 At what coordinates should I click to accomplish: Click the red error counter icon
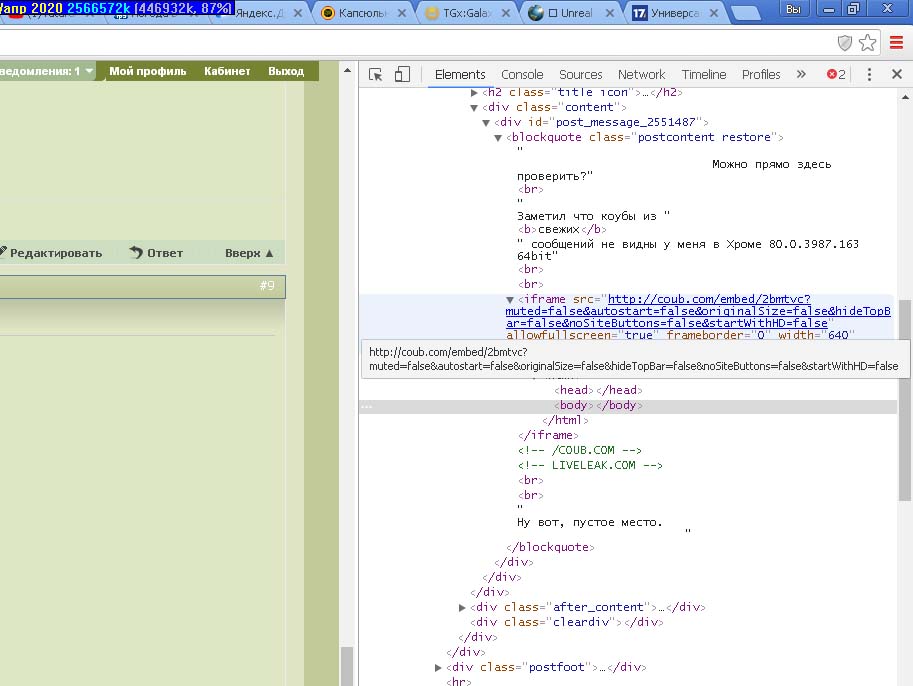click(x=836, y=74)
